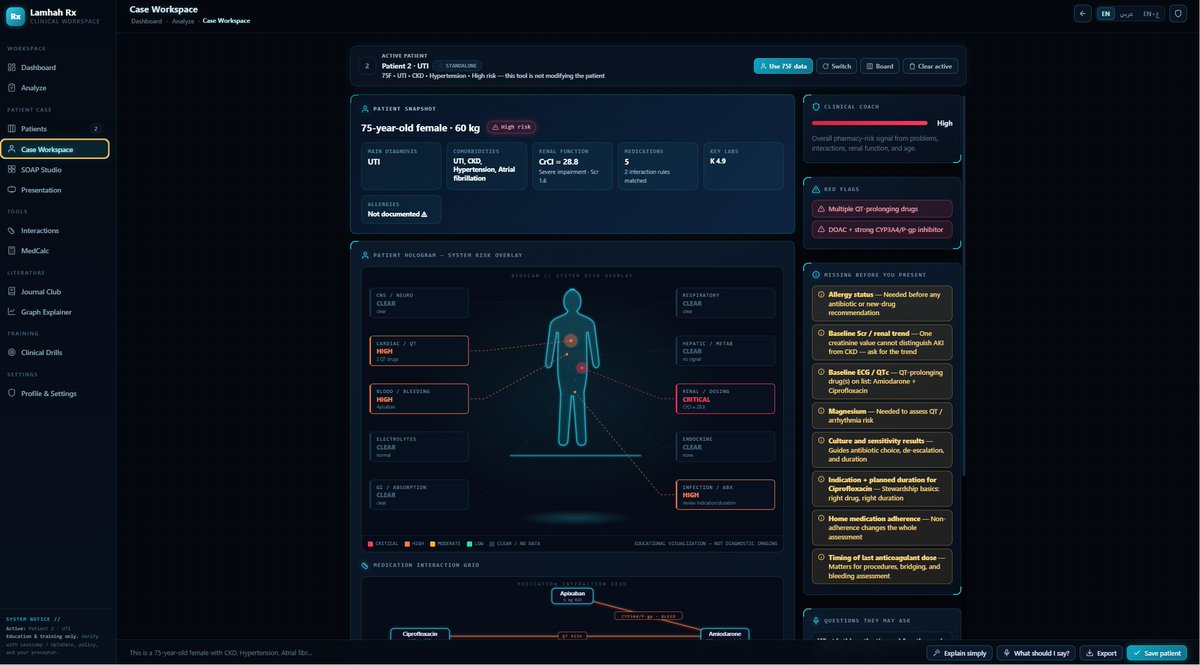This screenshot has height=665, width=1200.
Task: Open Journal Club in sidebar
Action: (55, 291)
